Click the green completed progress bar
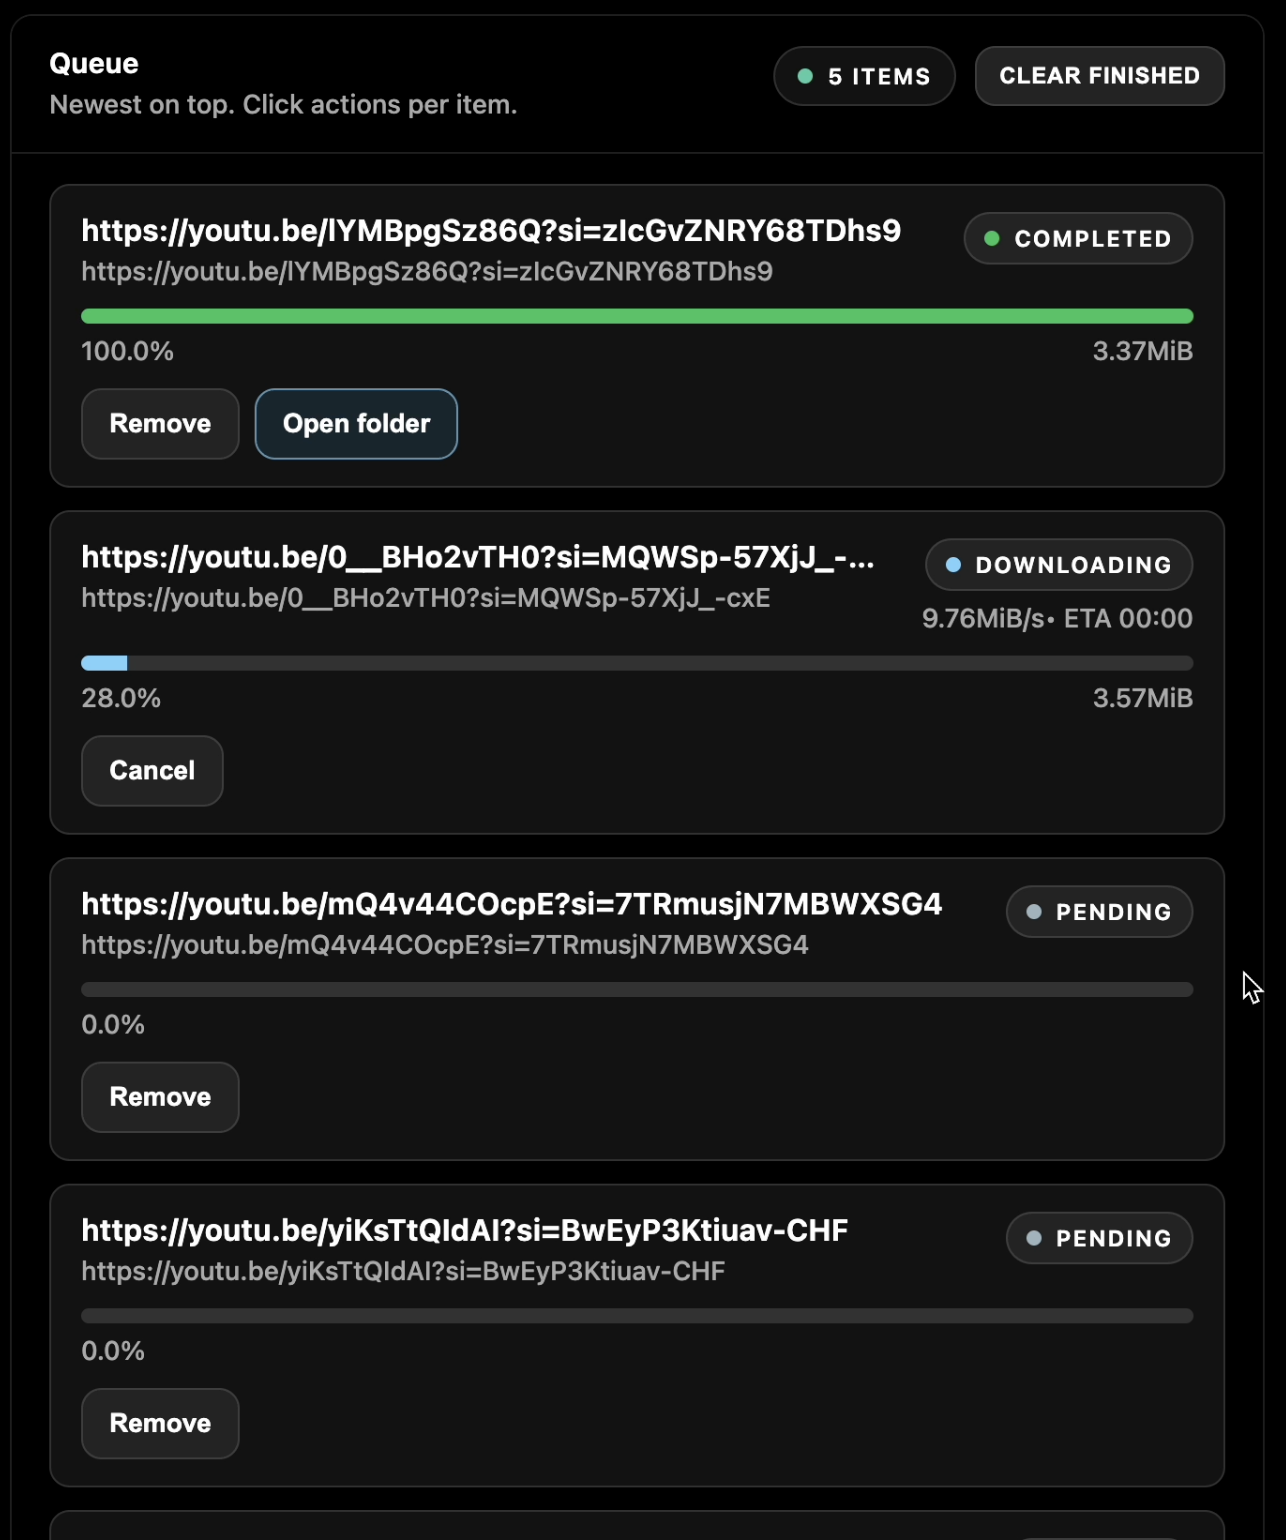The height and width of the screenshot is (1540, 1286). tap(637, 315)
